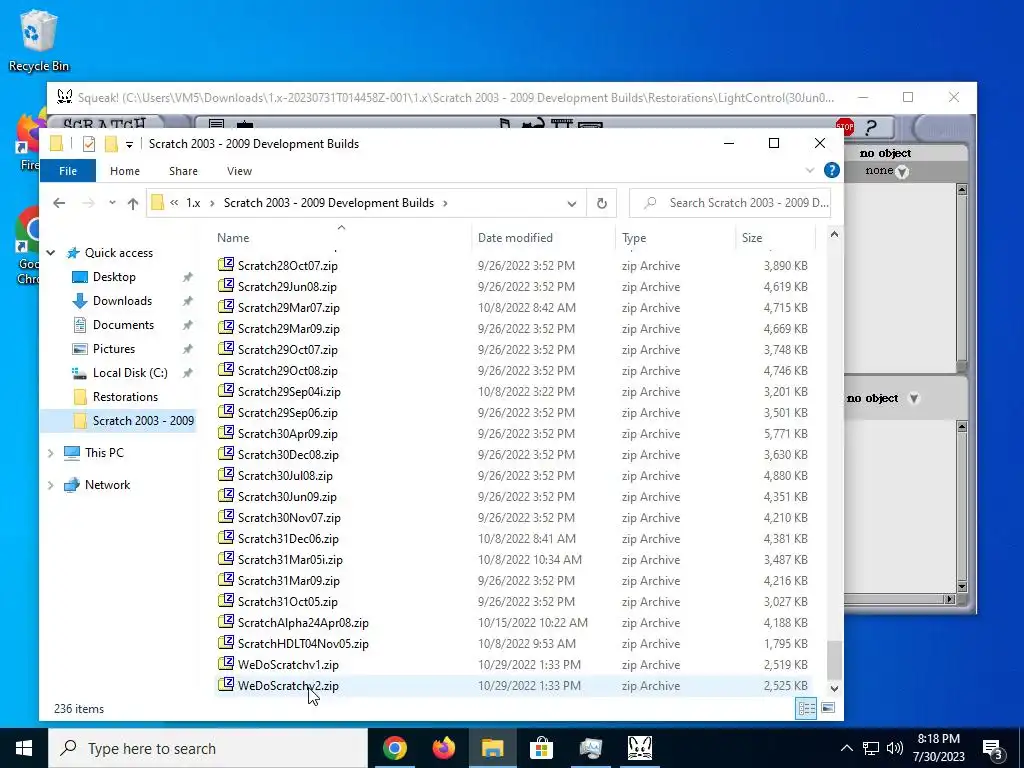This screenshot has width=1024, height=768.
Task: Go up one folder level arrow
Action: 133,203
